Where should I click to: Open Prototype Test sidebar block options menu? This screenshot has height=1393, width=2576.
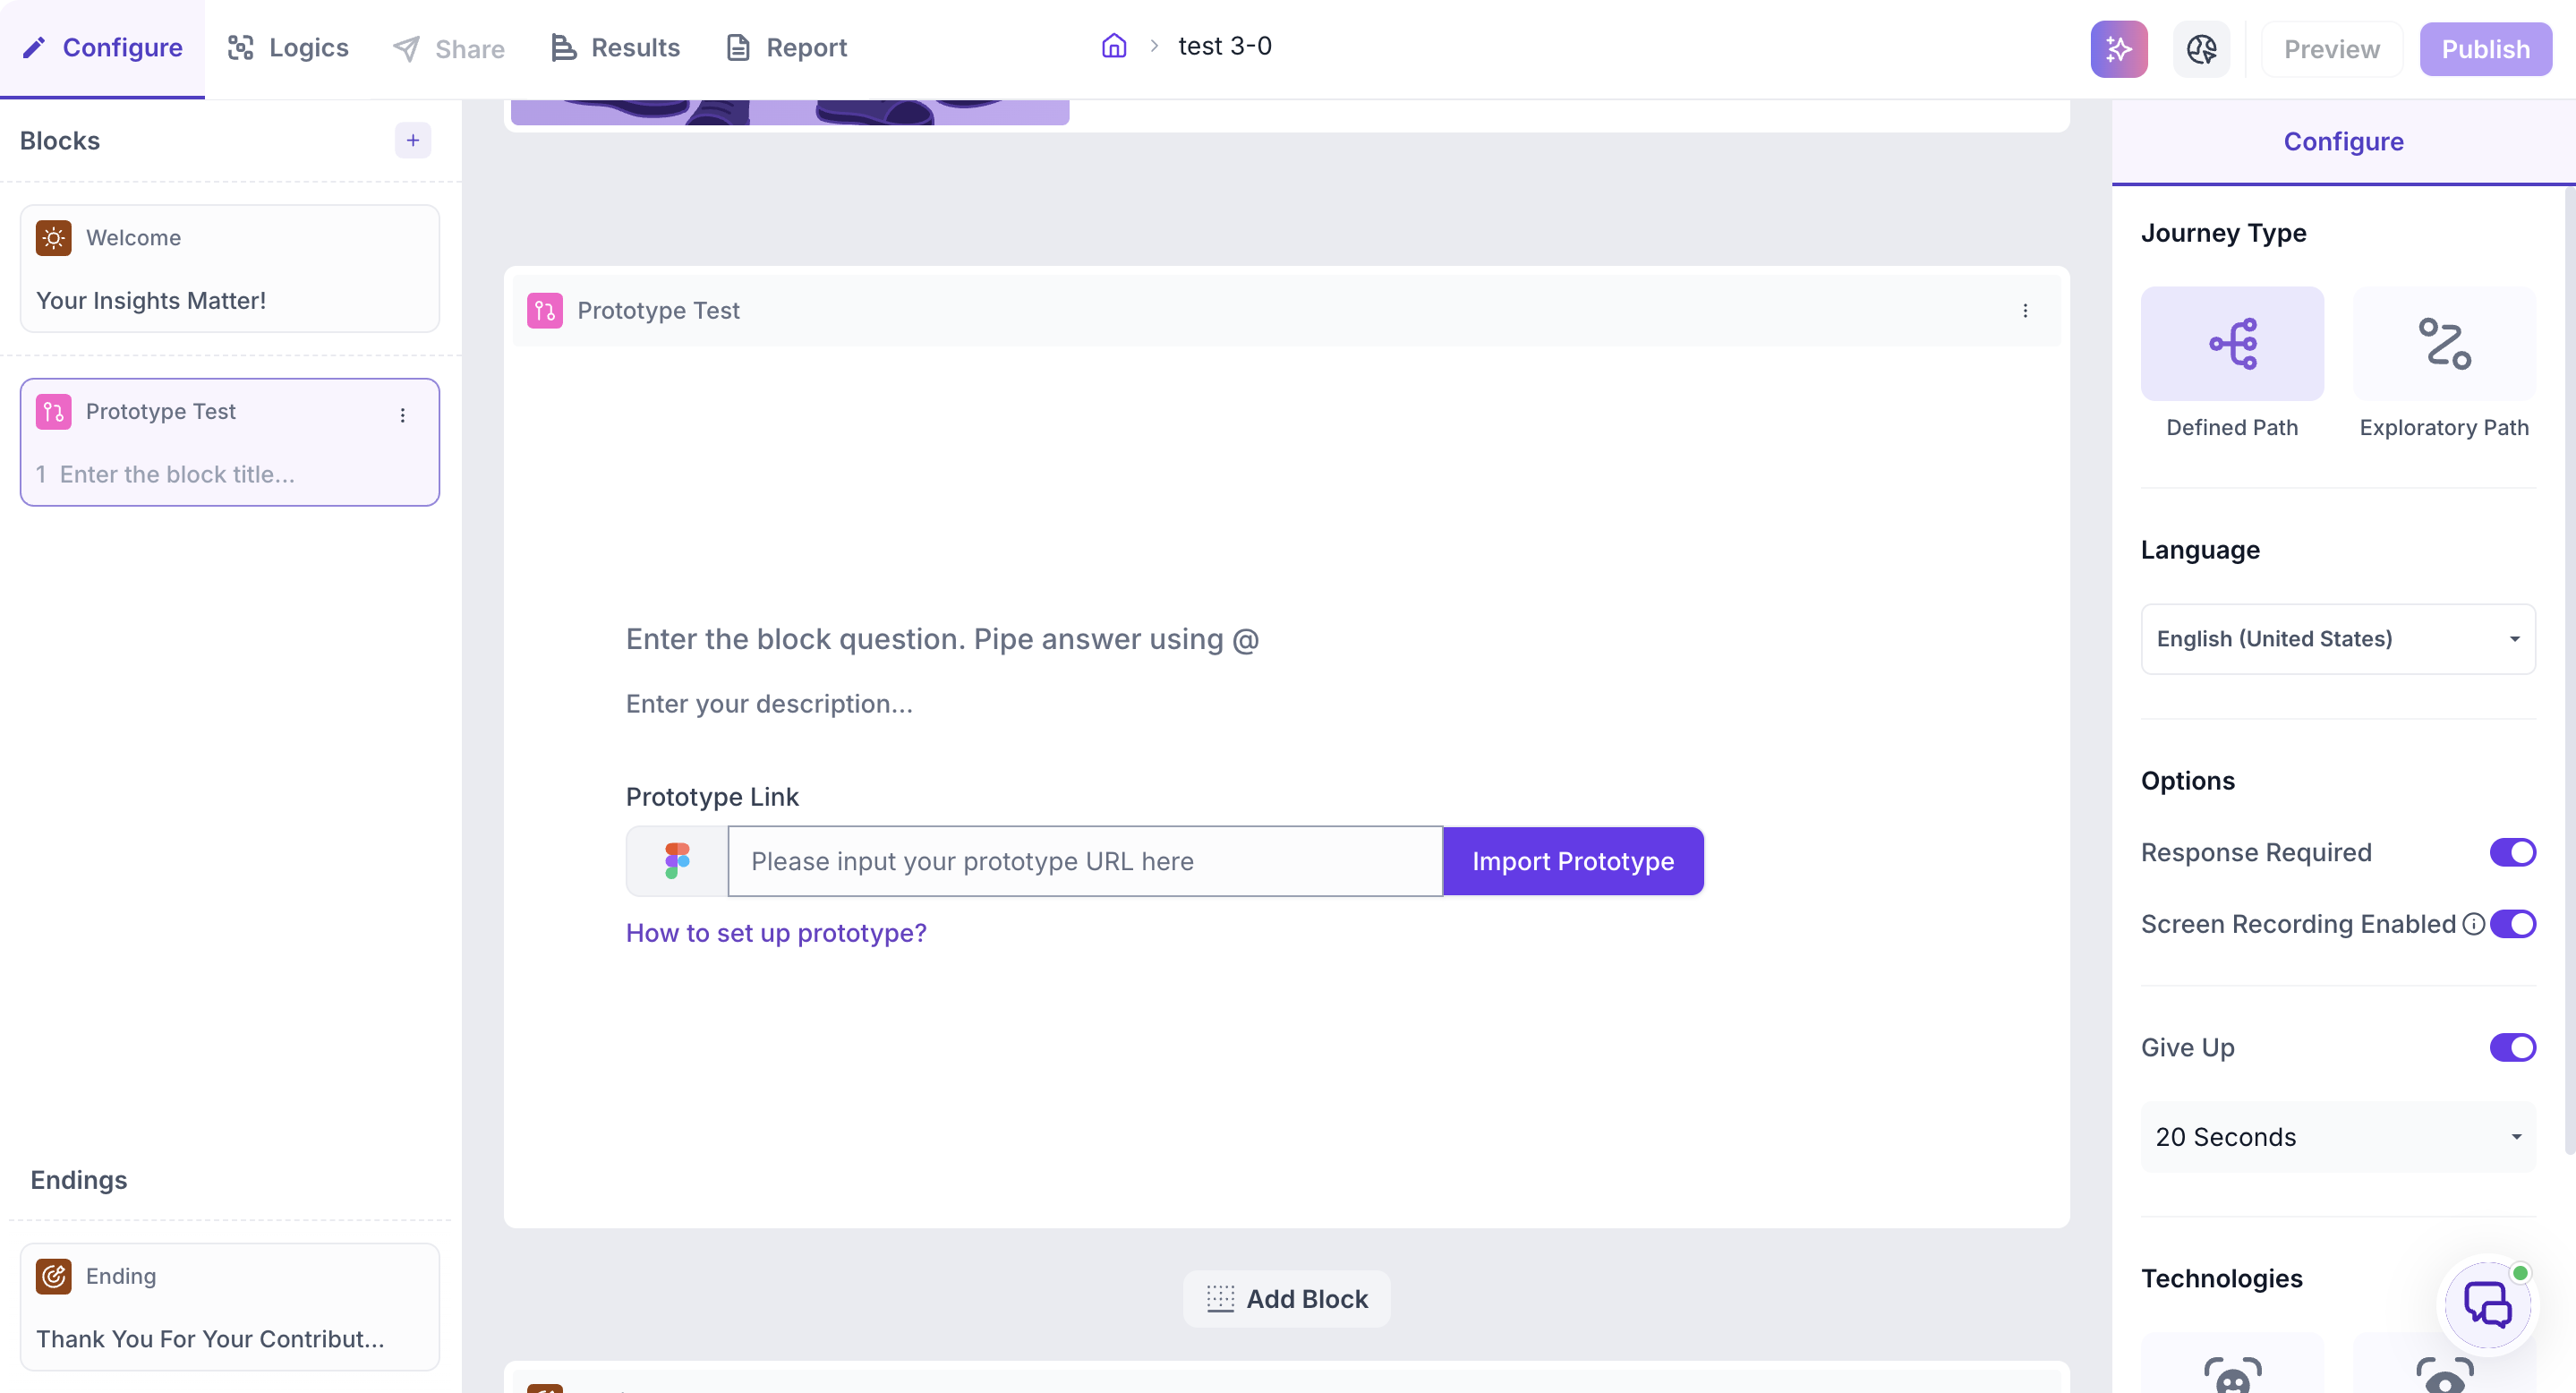click(403, 414)
